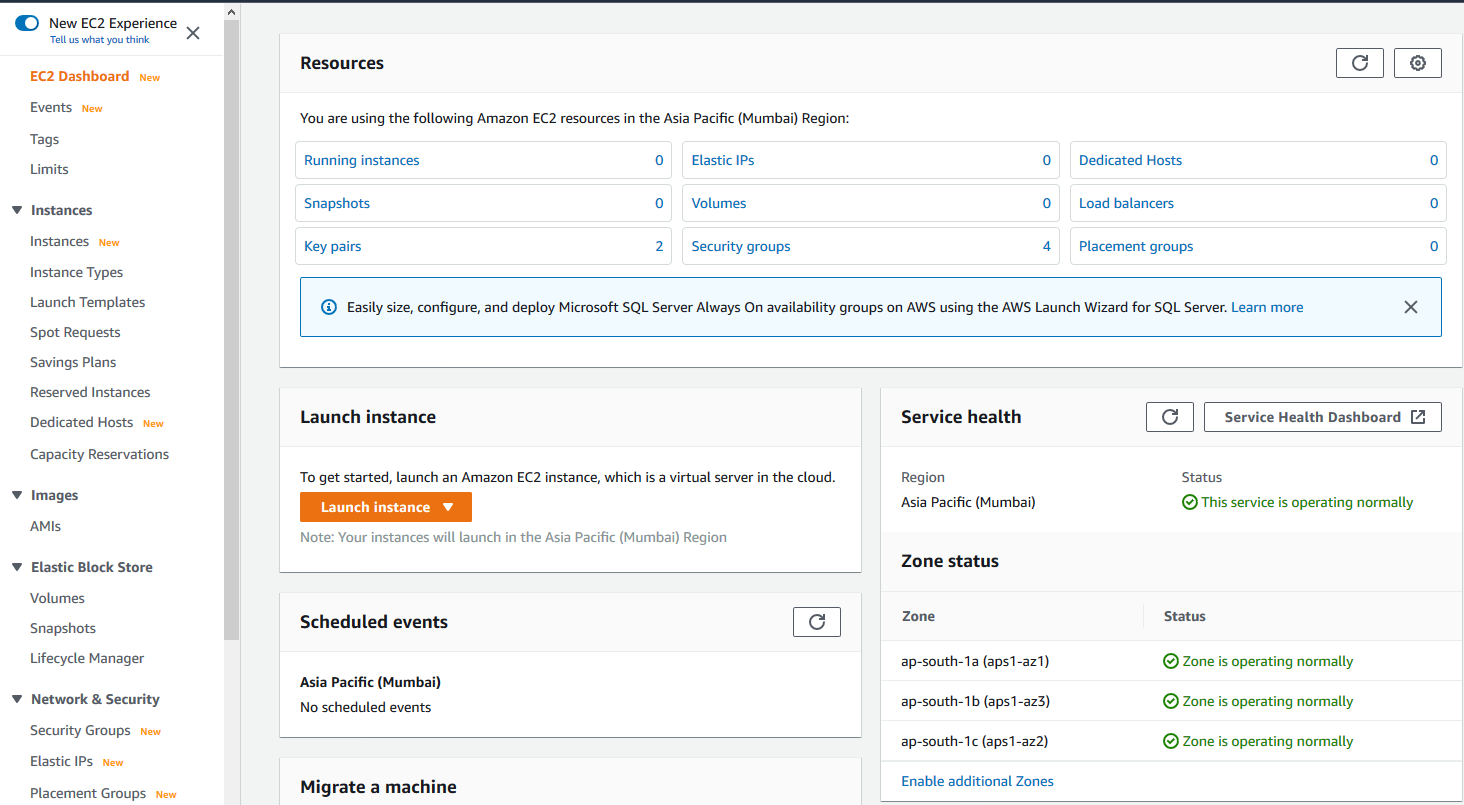Image resolution: width=1464 pixels, height=805 pixels.
Task: Open the Learn more link
Action: tap(1266, 307)
